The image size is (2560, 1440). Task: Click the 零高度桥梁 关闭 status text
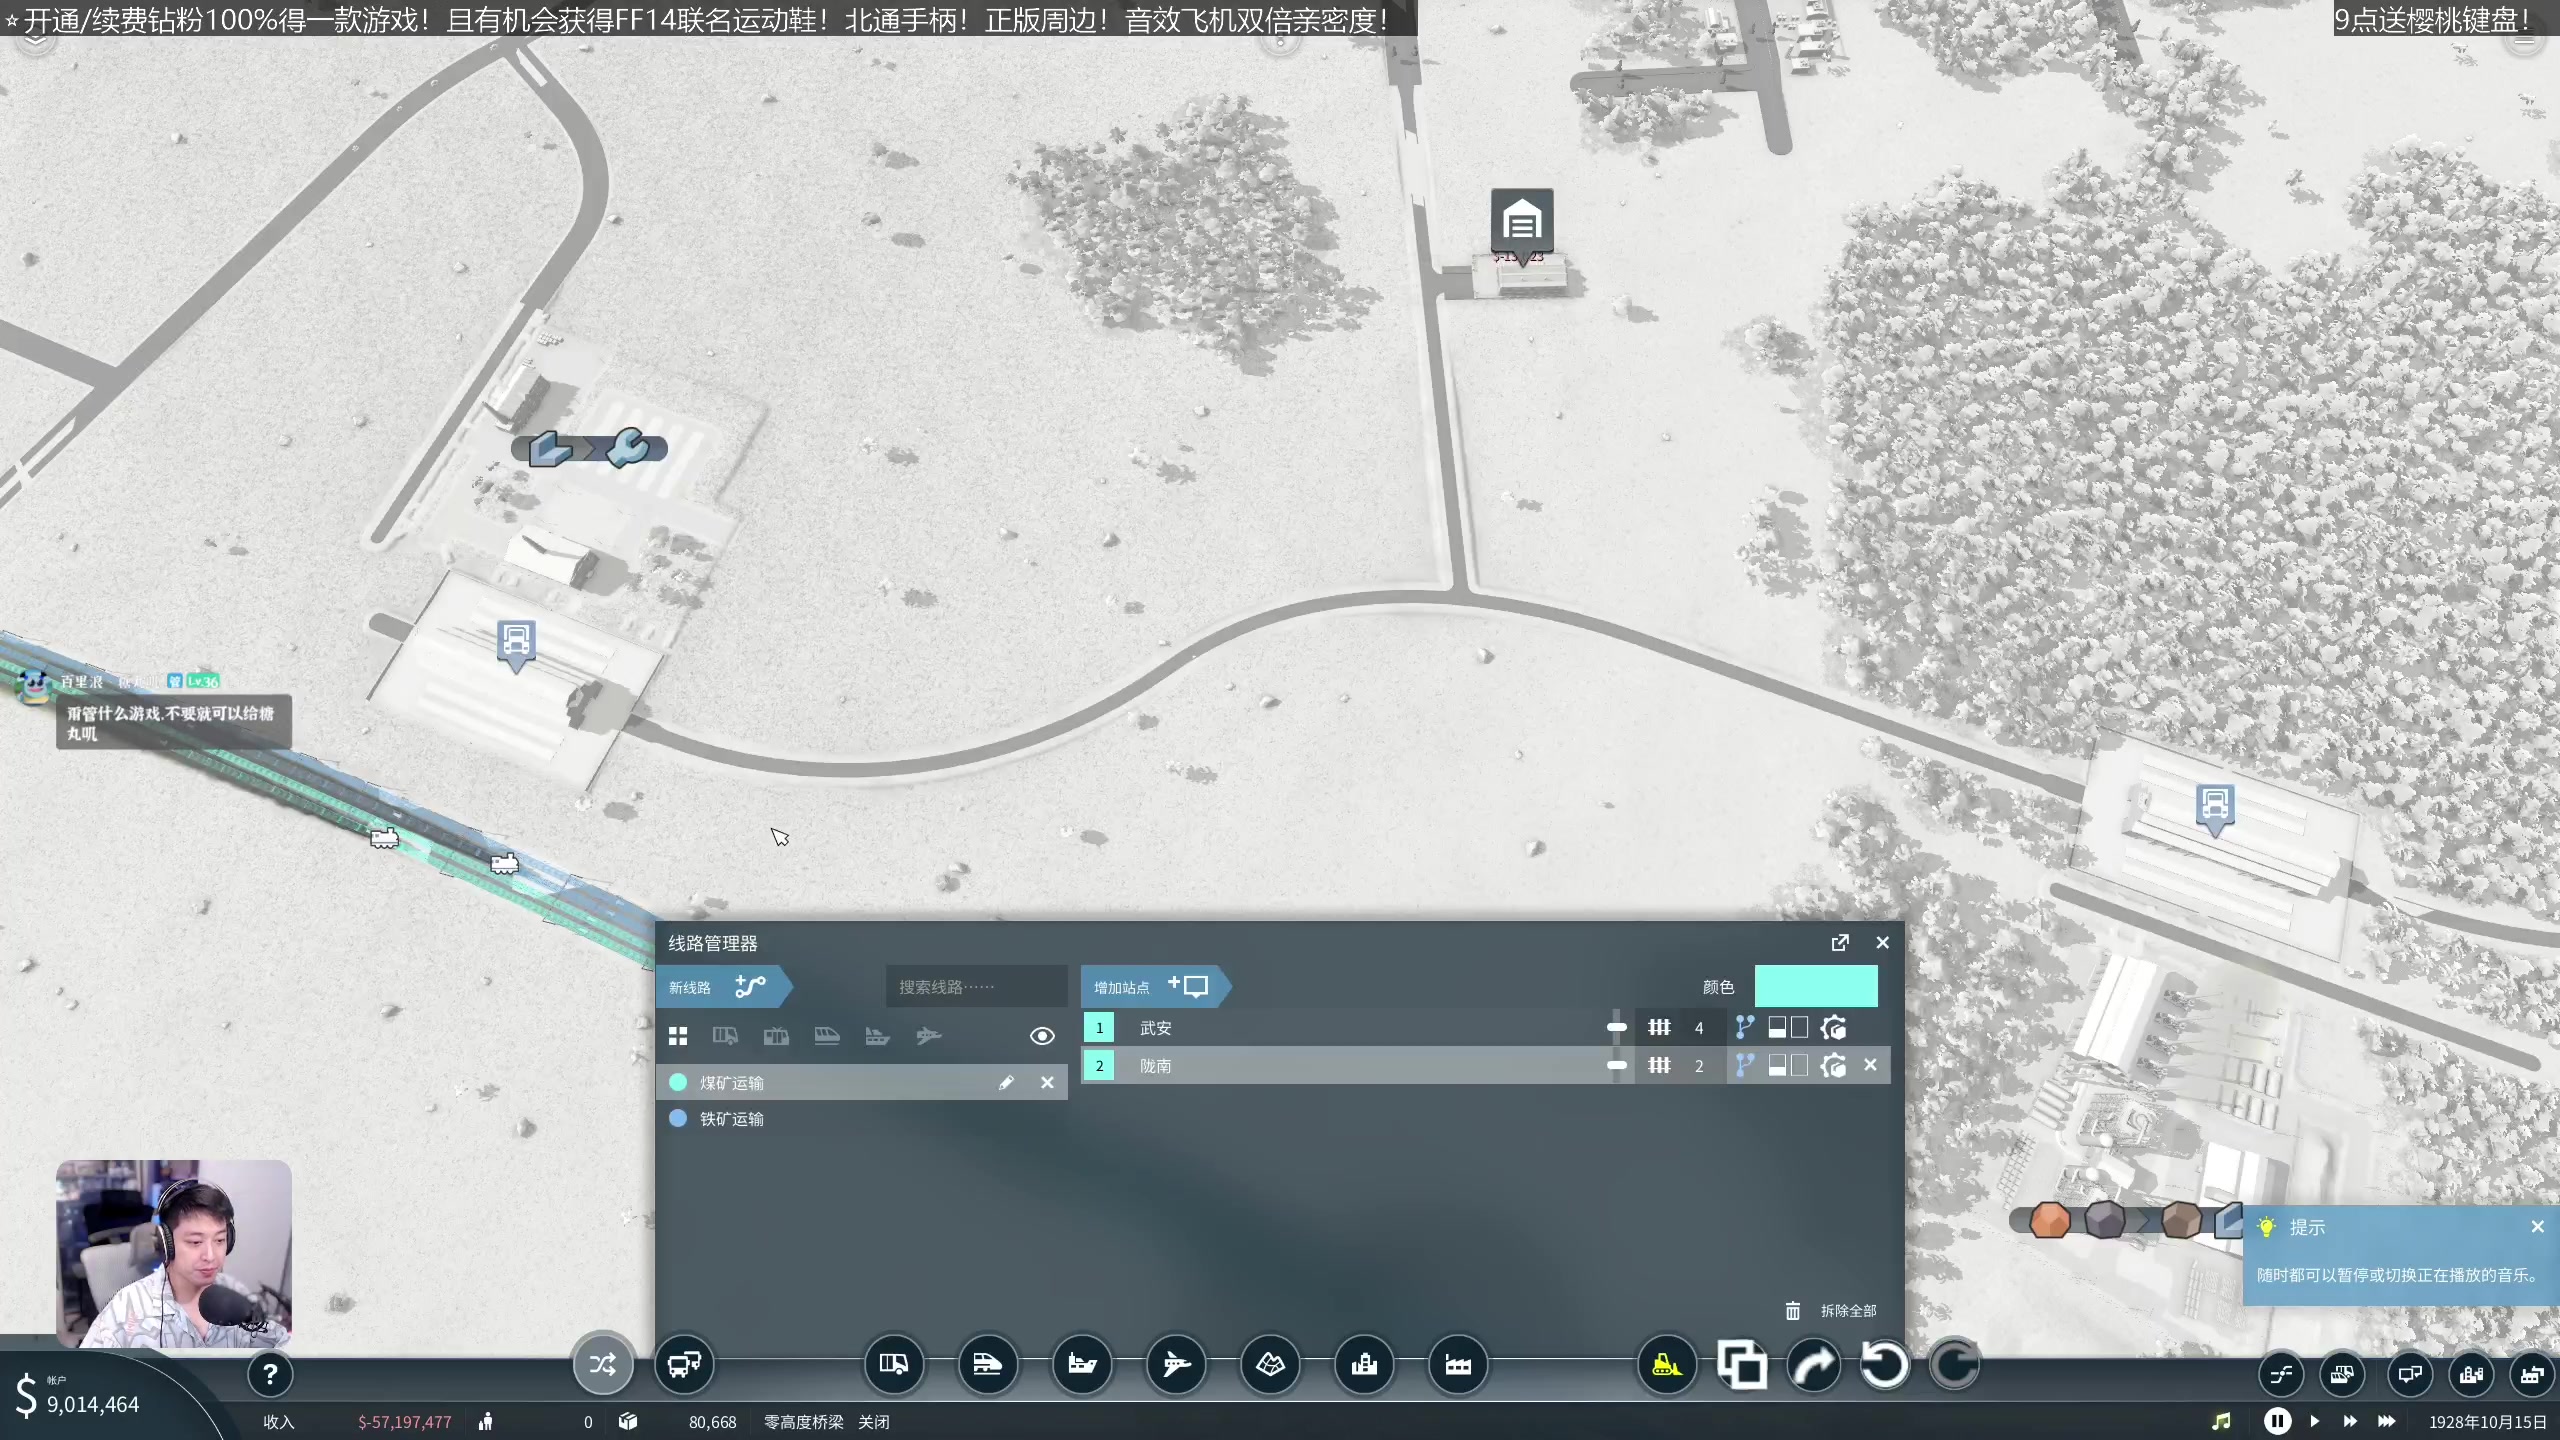click(827, 1421)
